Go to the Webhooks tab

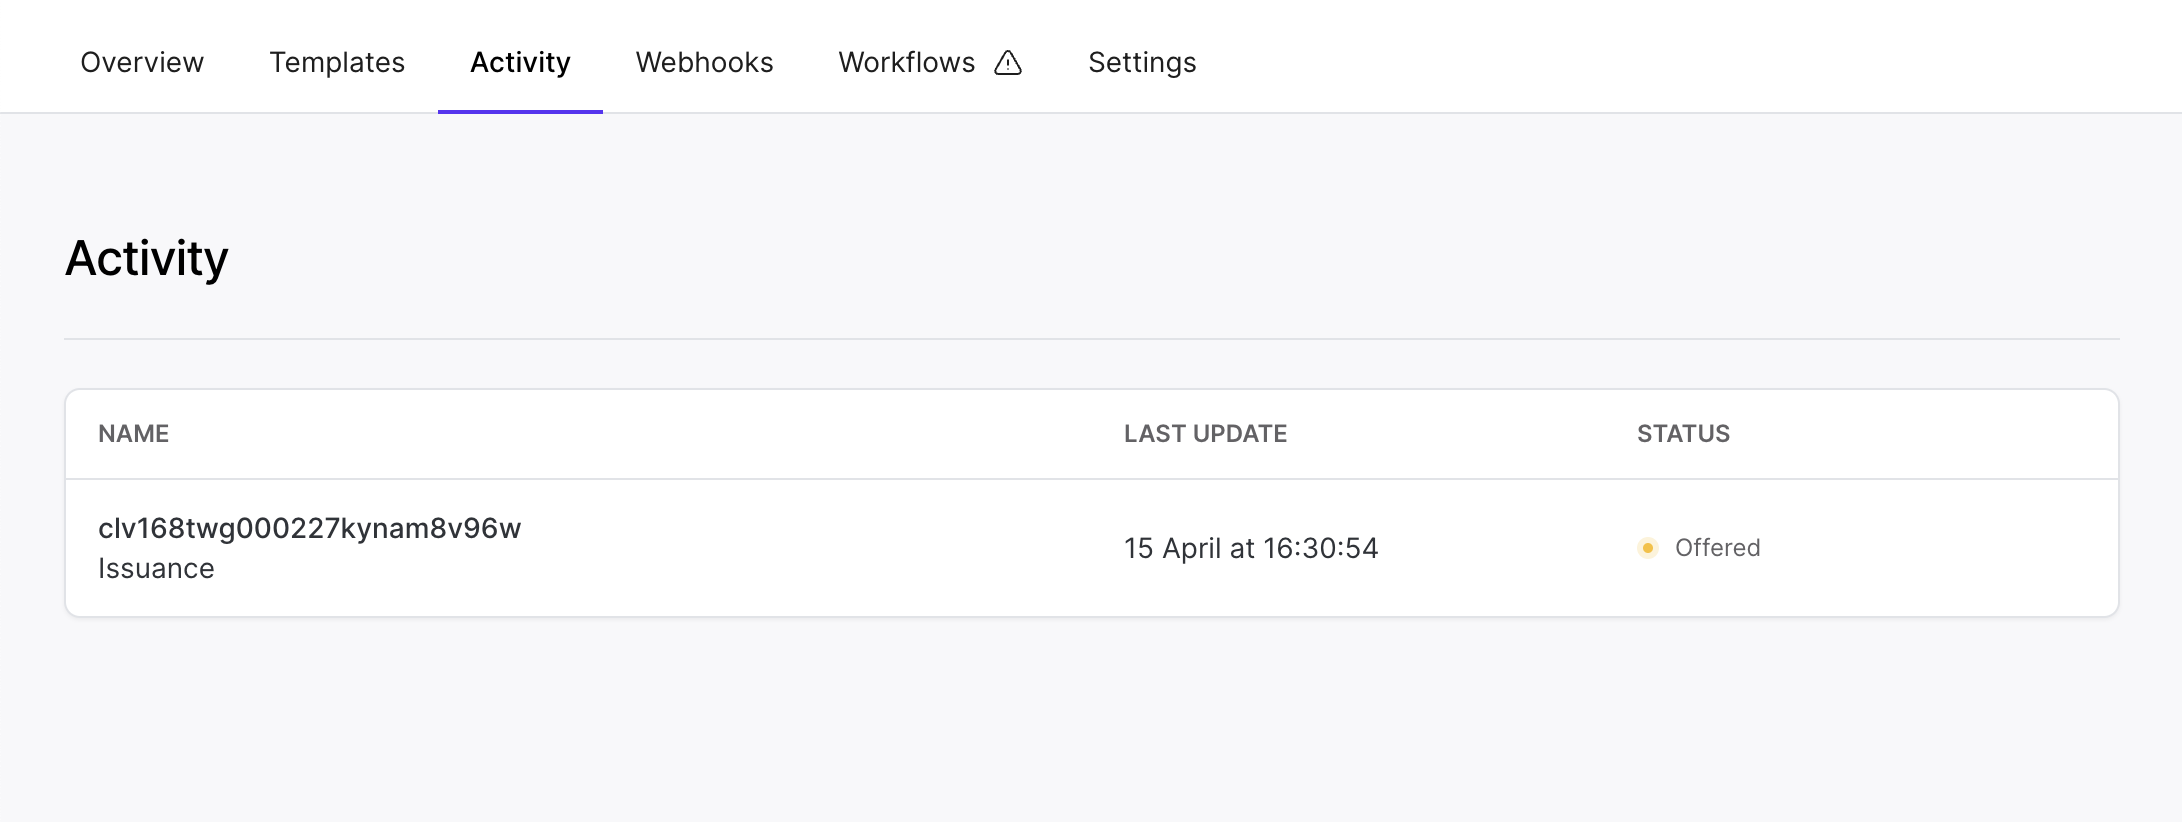point(704,62)
